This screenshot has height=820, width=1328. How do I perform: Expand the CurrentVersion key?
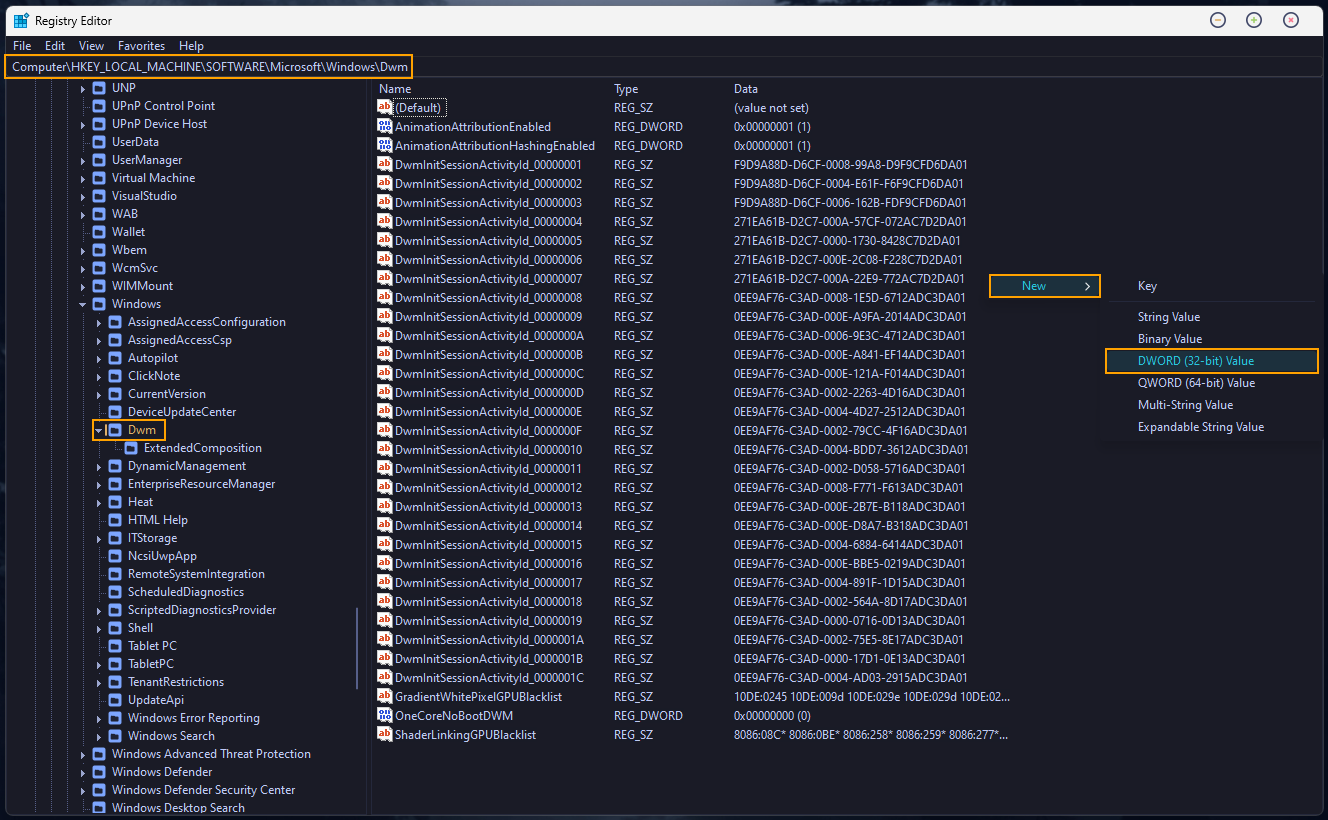(99, 394)
